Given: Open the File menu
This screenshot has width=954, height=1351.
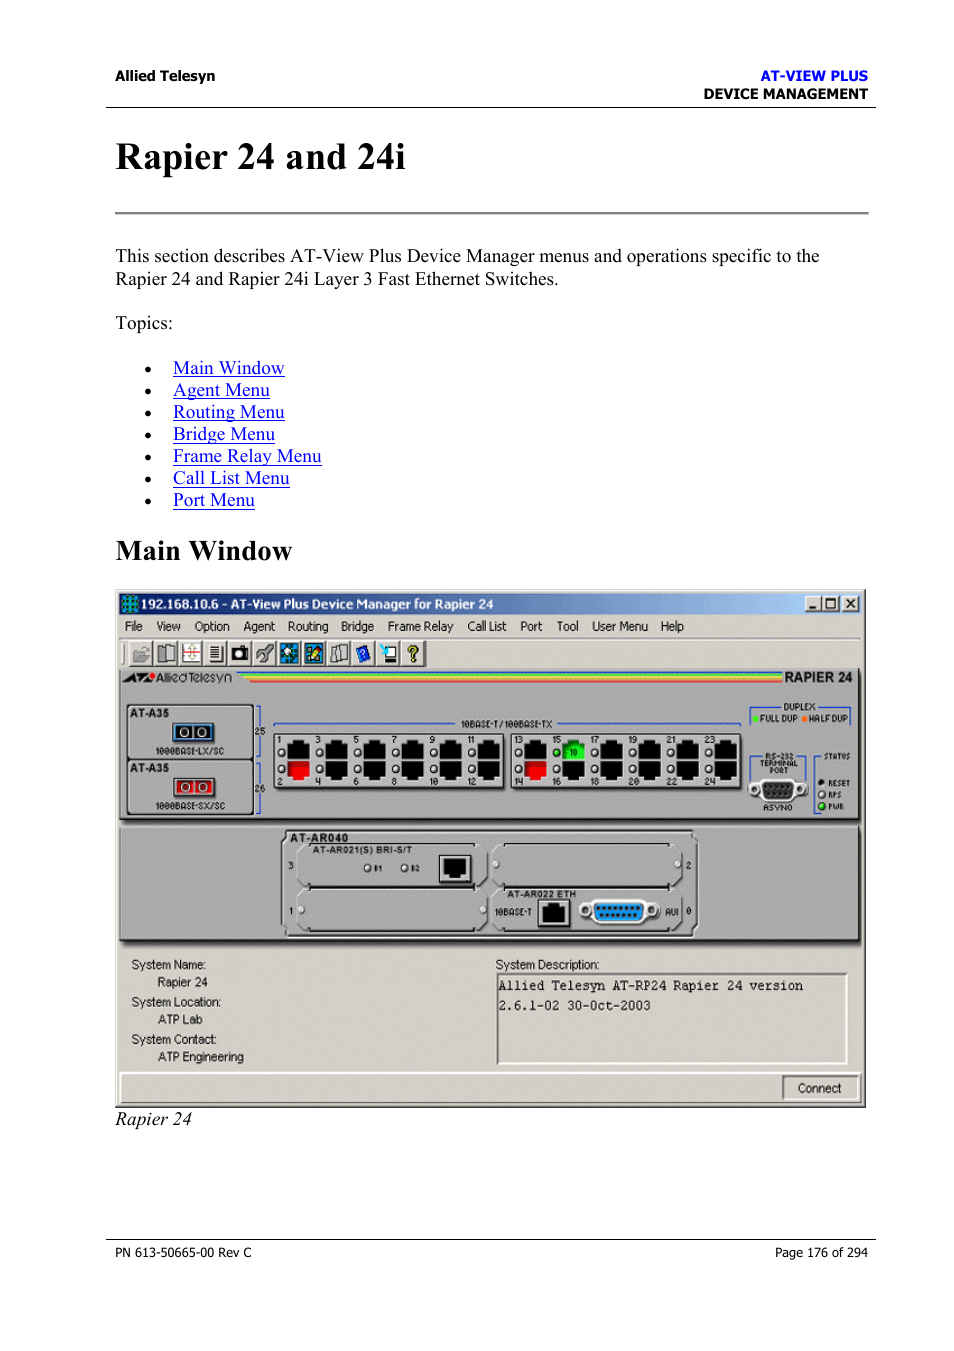Looking at the screenshot, I should click(x=133, y=626).
